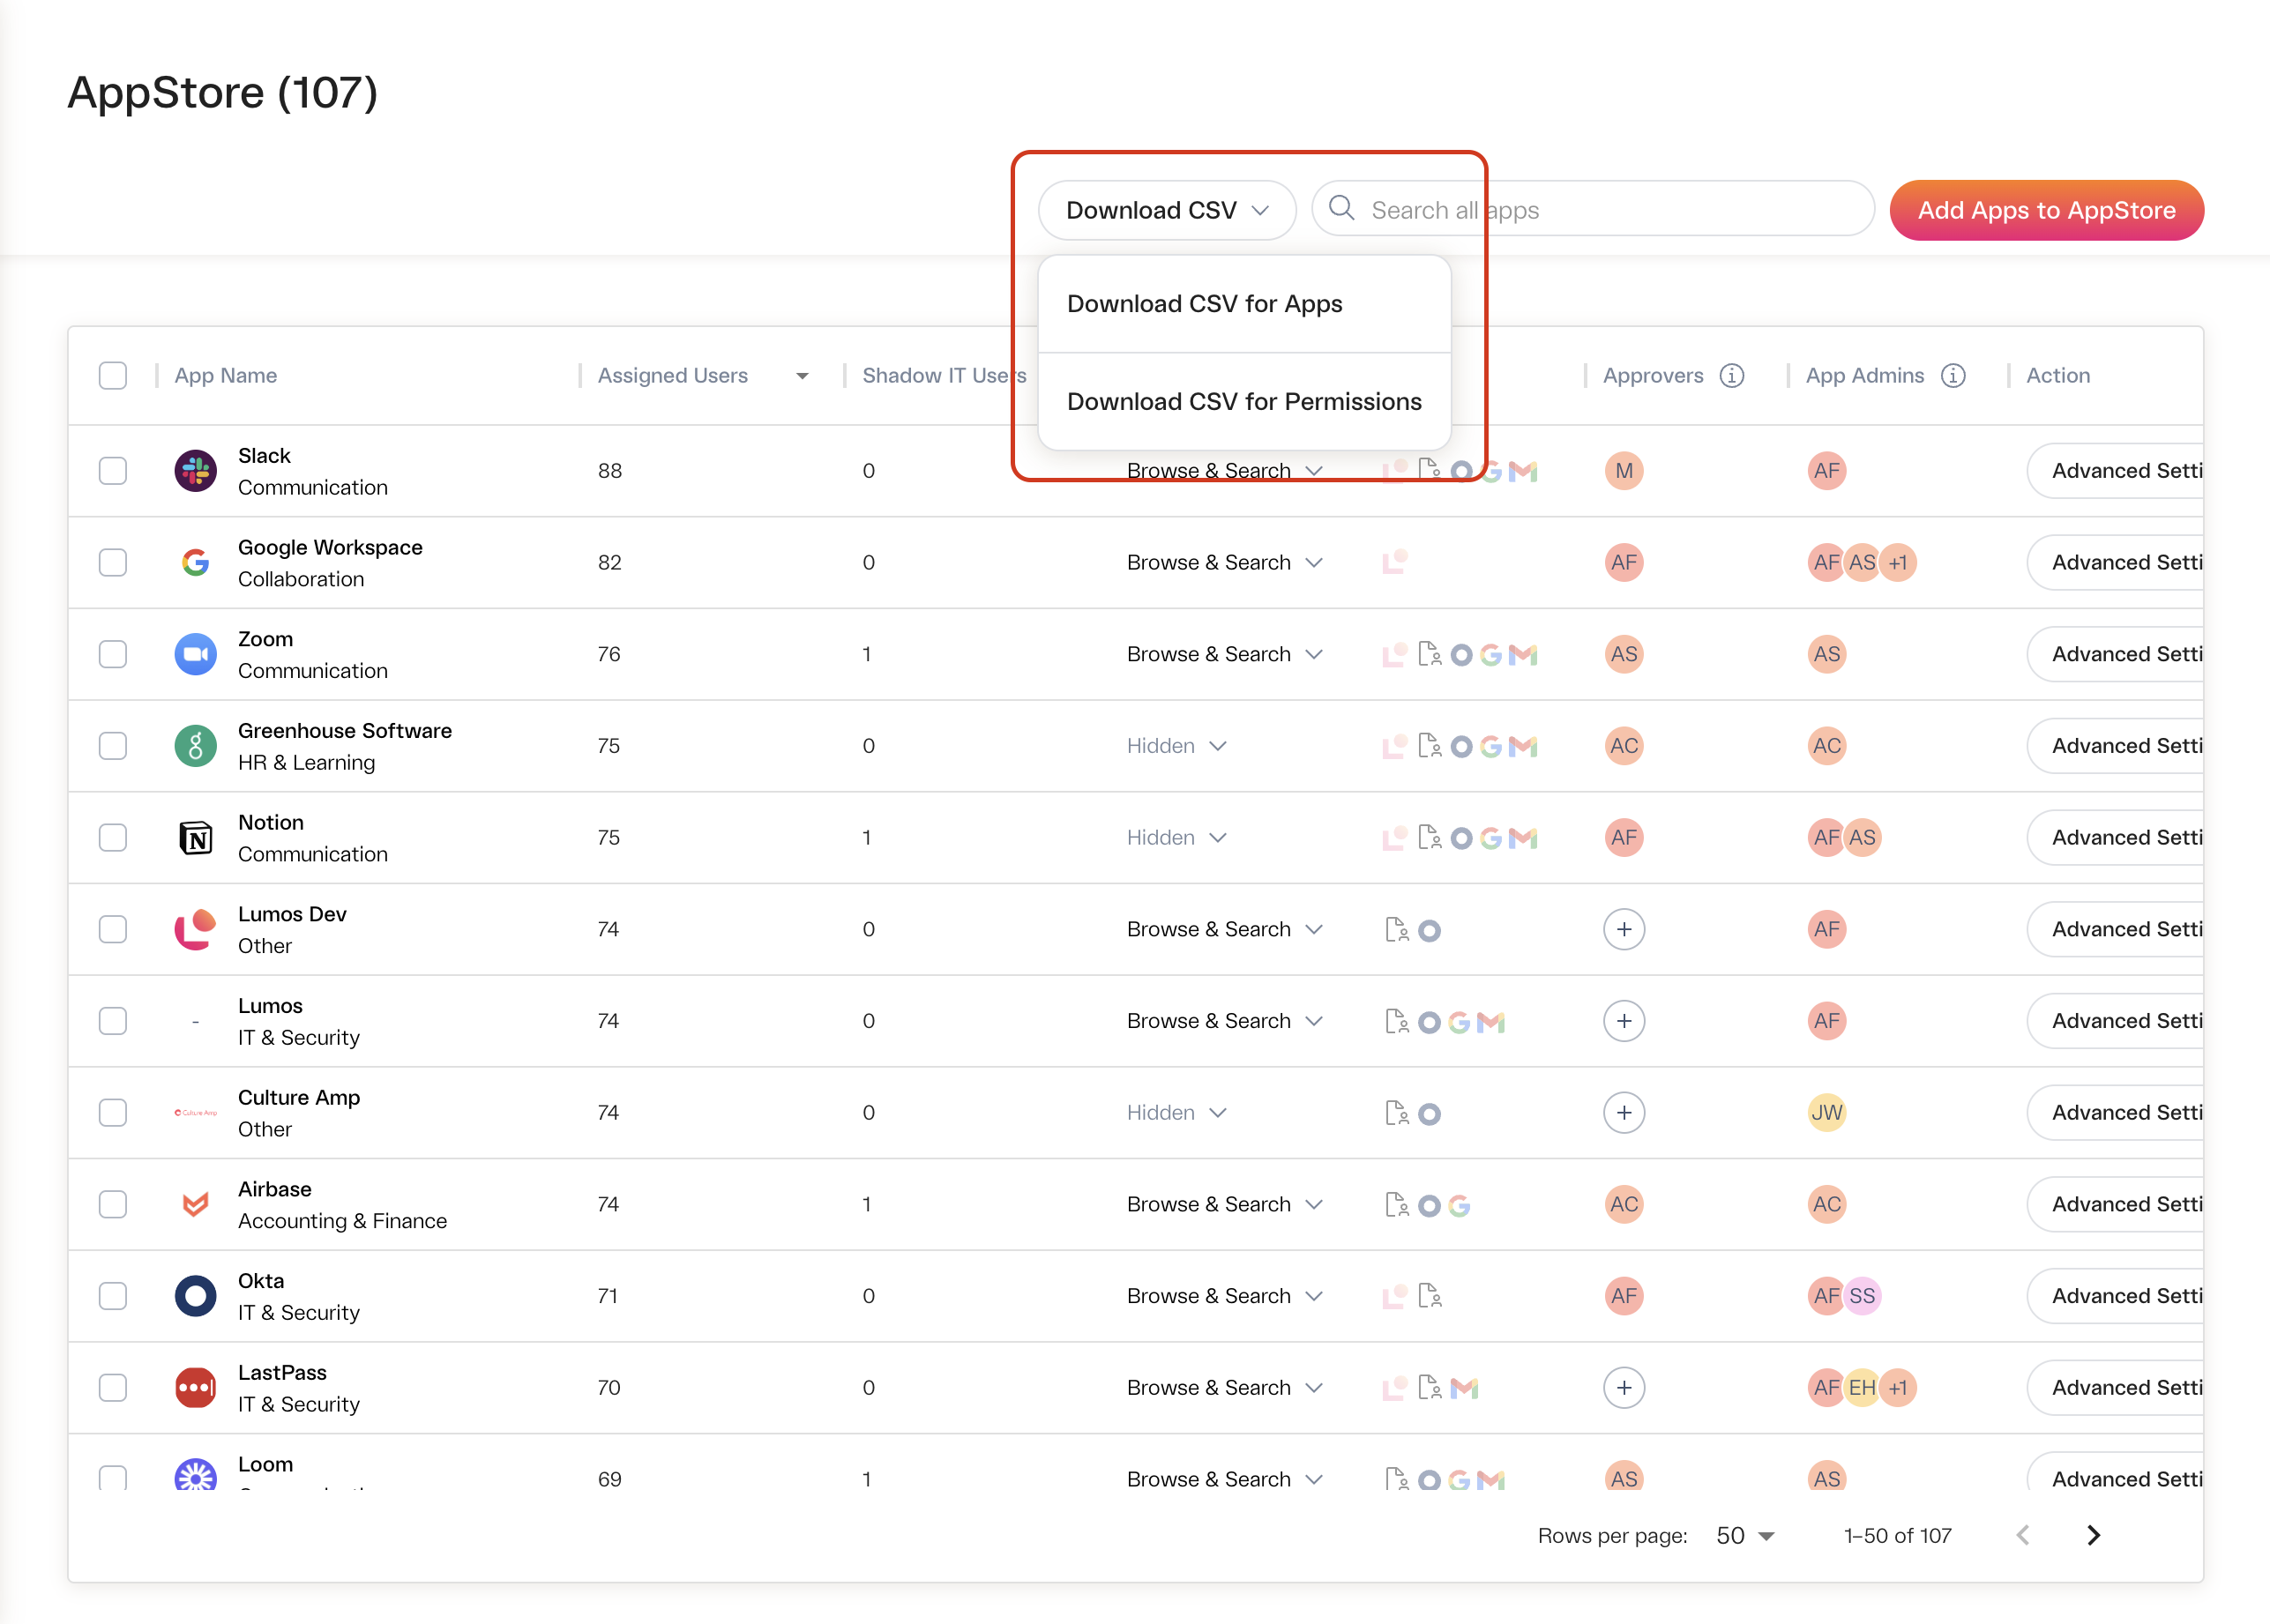Screen dimensions: 2270x1624
Task: Sort by Assigned Users arrow
Action: click(x=802, y=376)
